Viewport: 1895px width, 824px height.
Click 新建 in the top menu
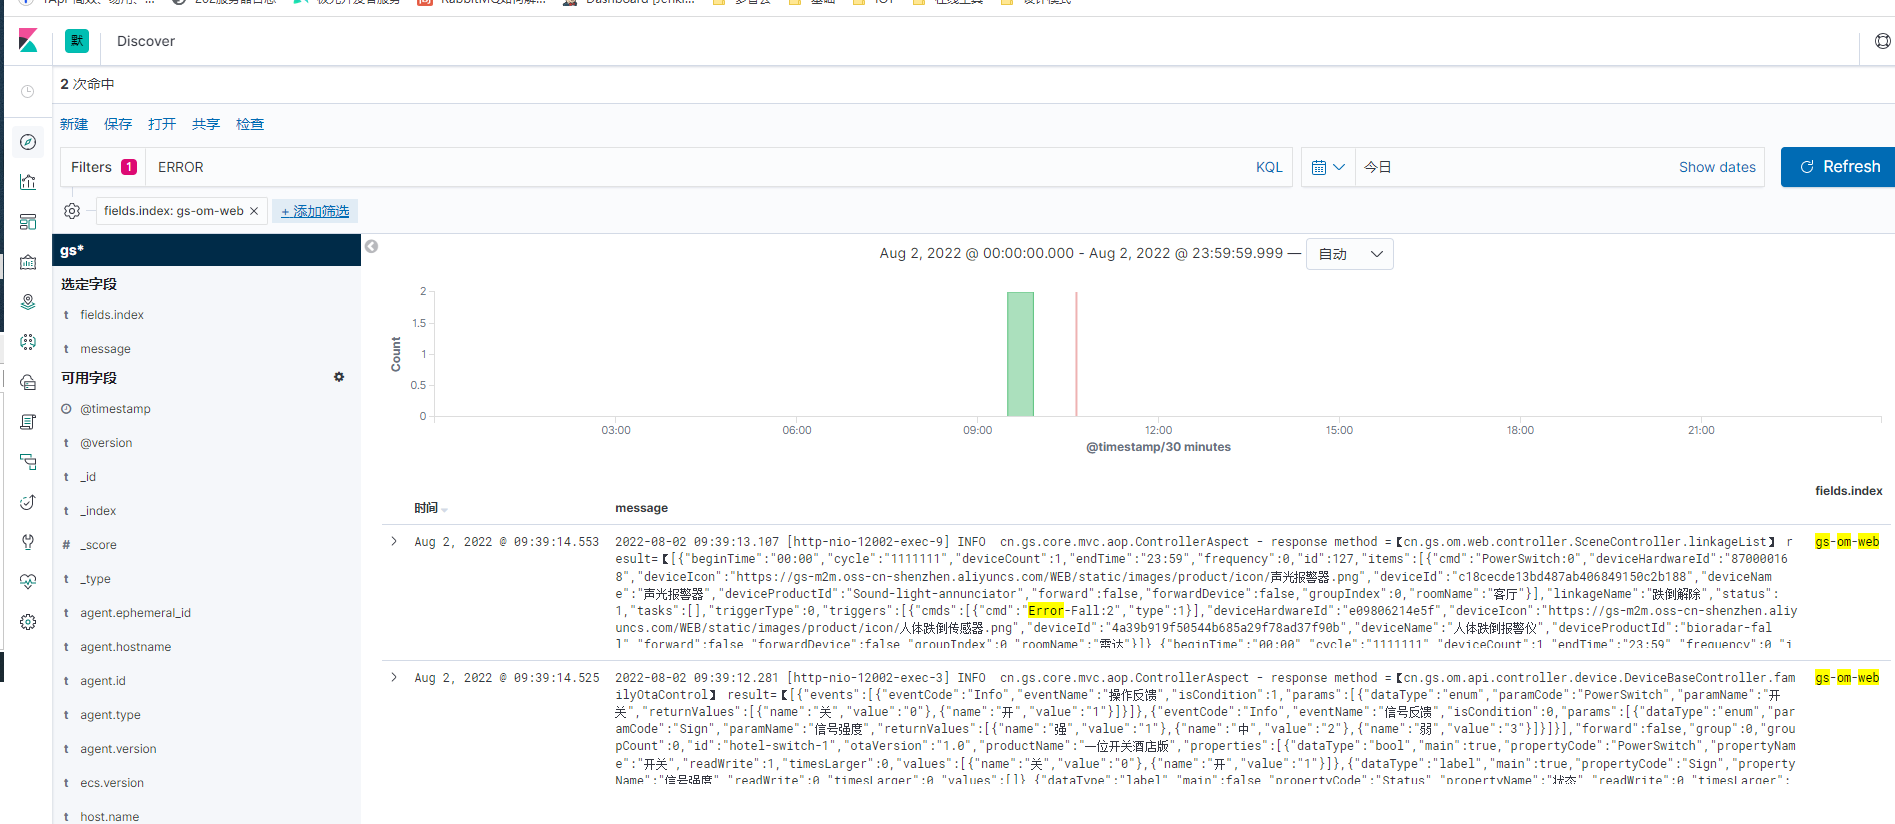[x=74, y=124]
